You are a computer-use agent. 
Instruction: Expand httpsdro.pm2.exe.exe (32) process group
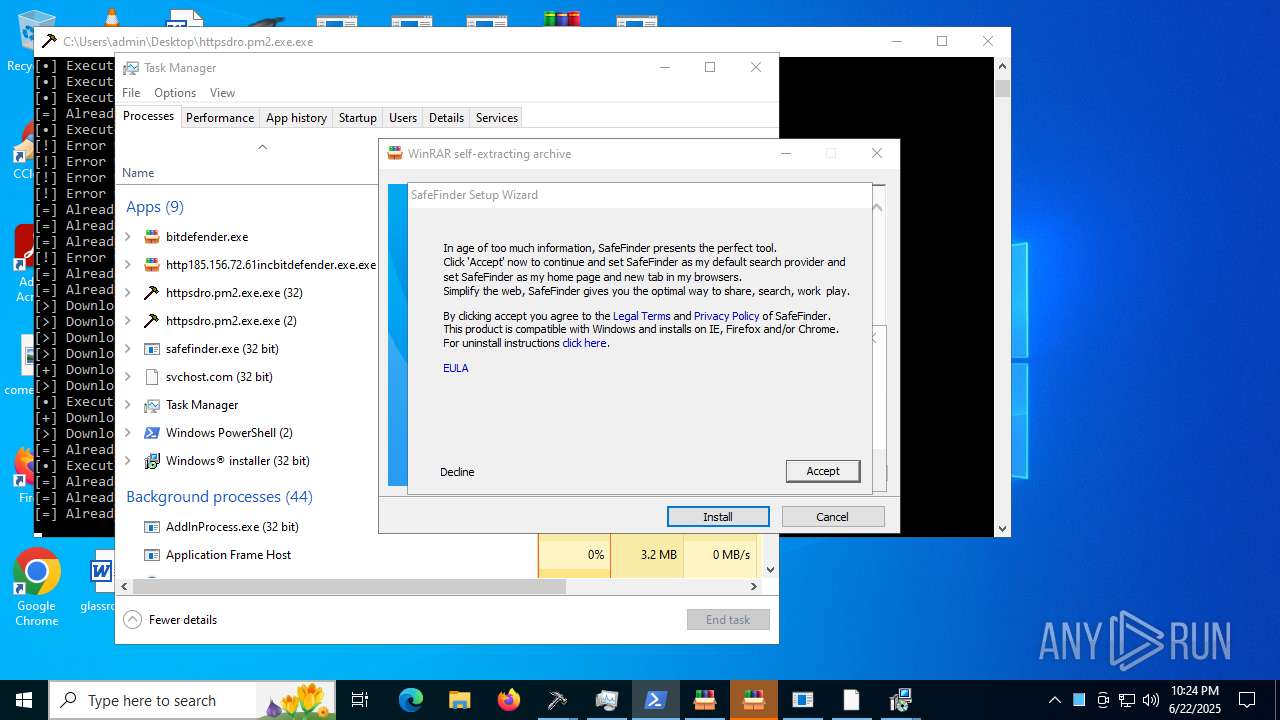[x=127, y=293]
